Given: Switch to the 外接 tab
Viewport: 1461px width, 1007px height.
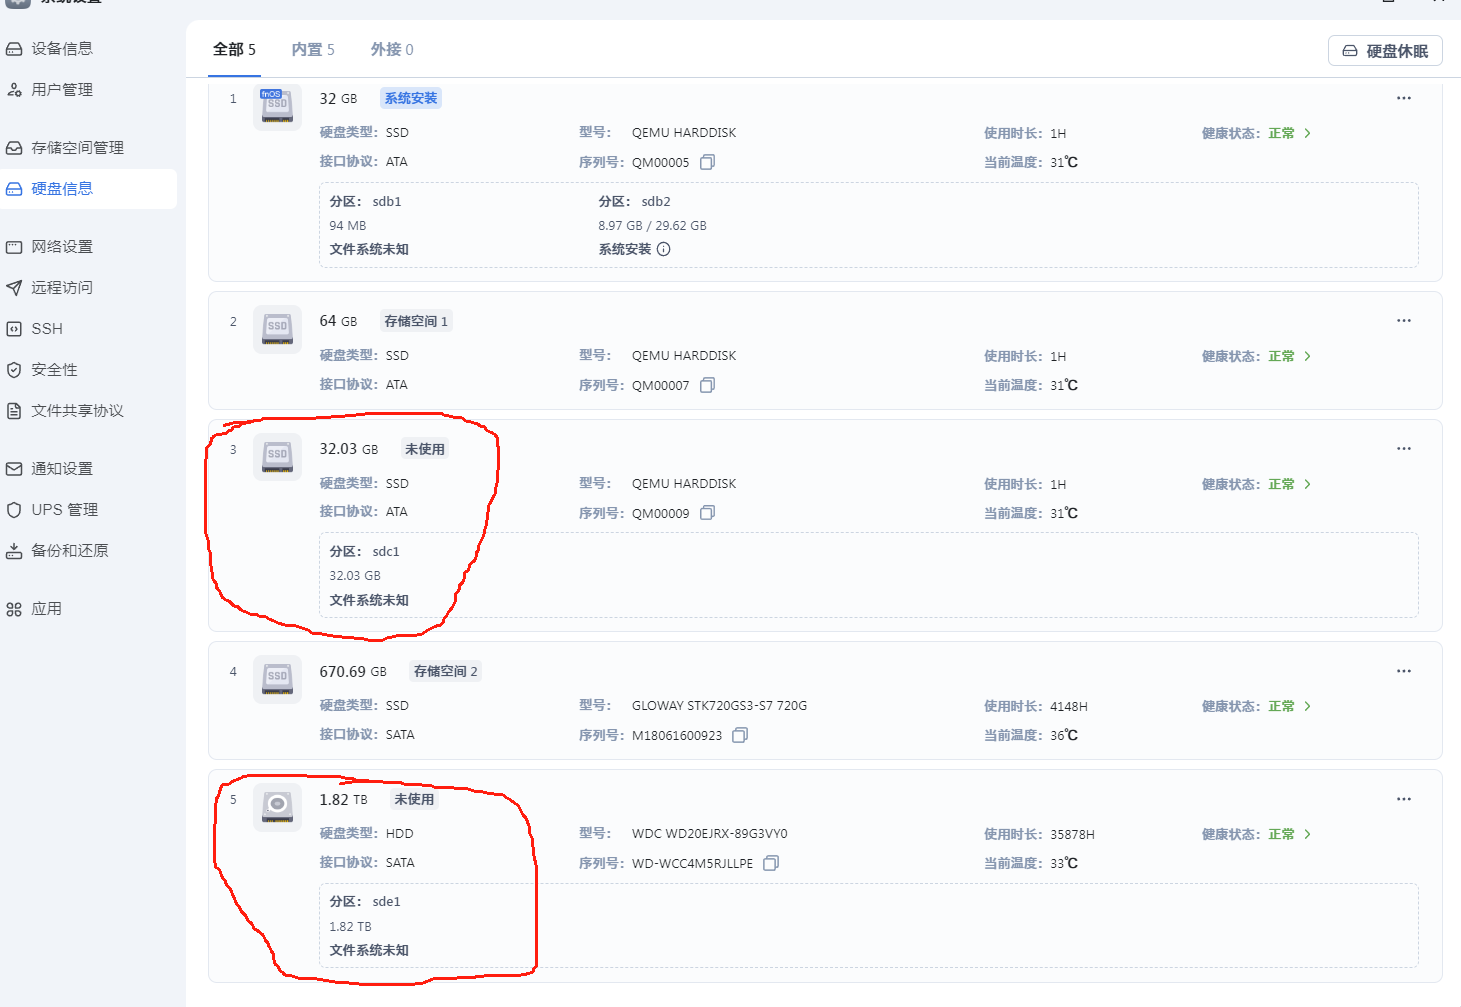Looking at the screenshot, I should 391,49.
